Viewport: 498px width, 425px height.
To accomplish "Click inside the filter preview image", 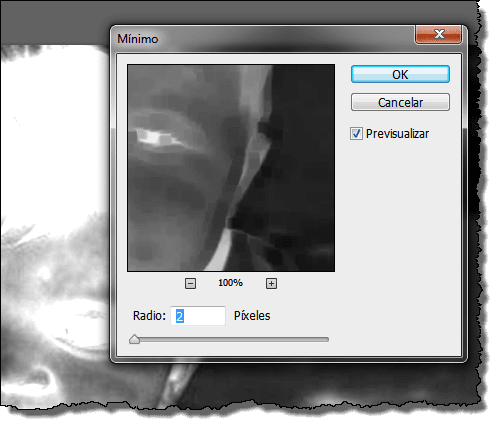I will point(231,168).
